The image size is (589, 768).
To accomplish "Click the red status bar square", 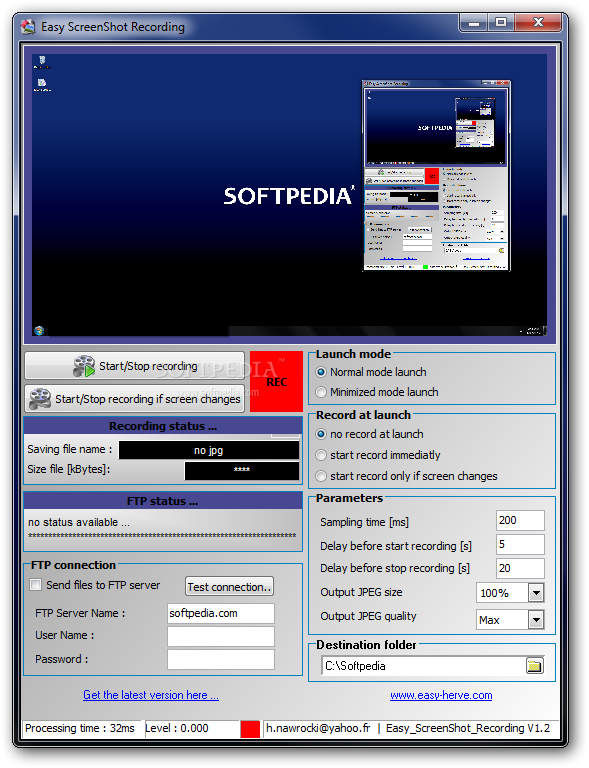I will coord(250,729).
